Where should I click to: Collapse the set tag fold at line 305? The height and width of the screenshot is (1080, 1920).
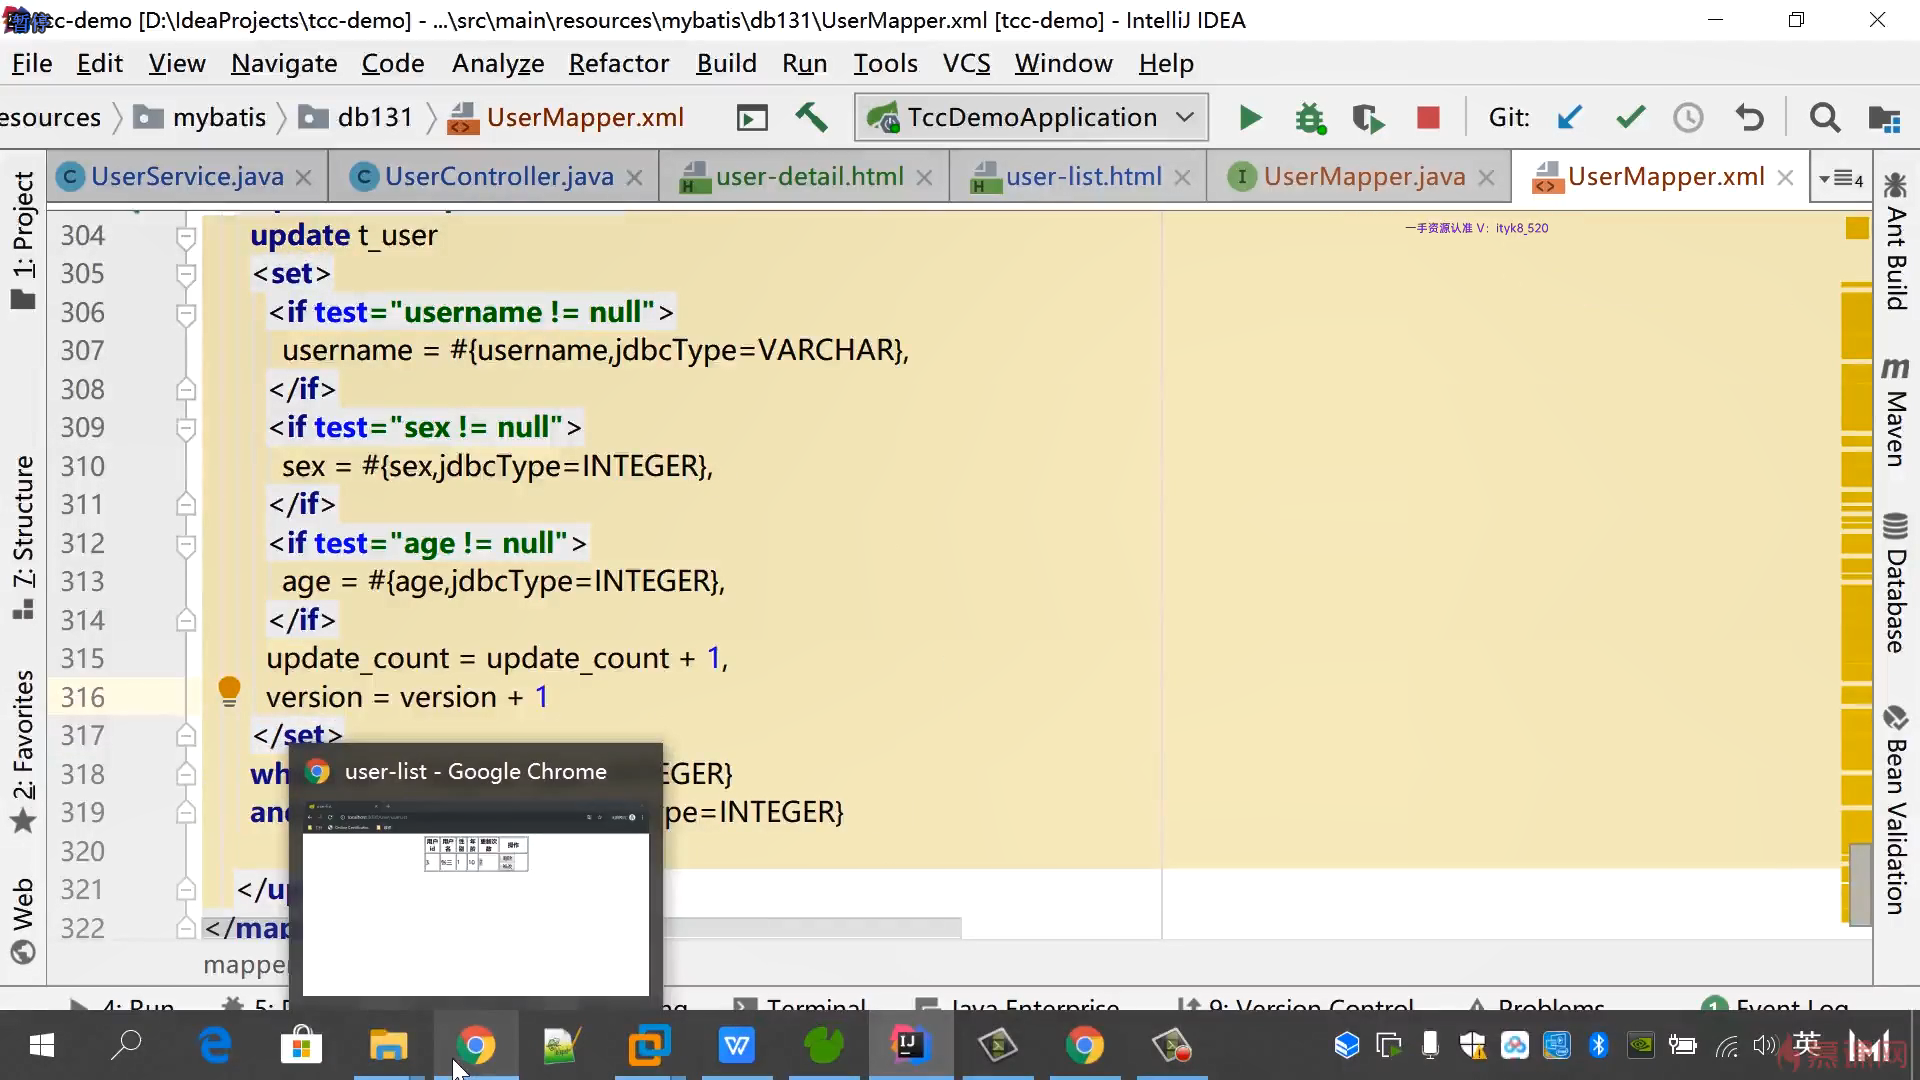186,274
